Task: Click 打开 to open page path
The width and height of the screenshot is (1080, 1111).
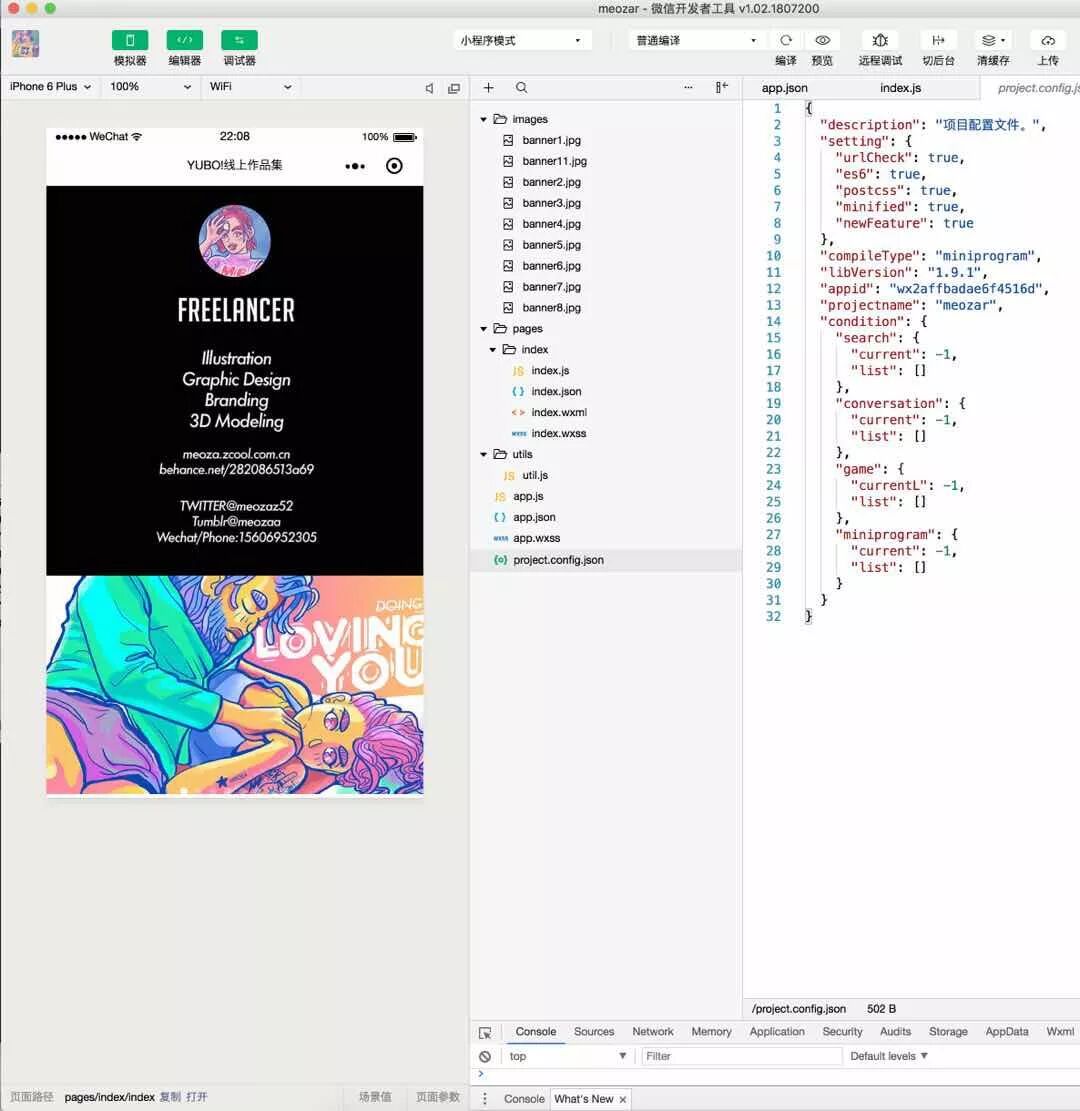Action: tap(196, 1097)
